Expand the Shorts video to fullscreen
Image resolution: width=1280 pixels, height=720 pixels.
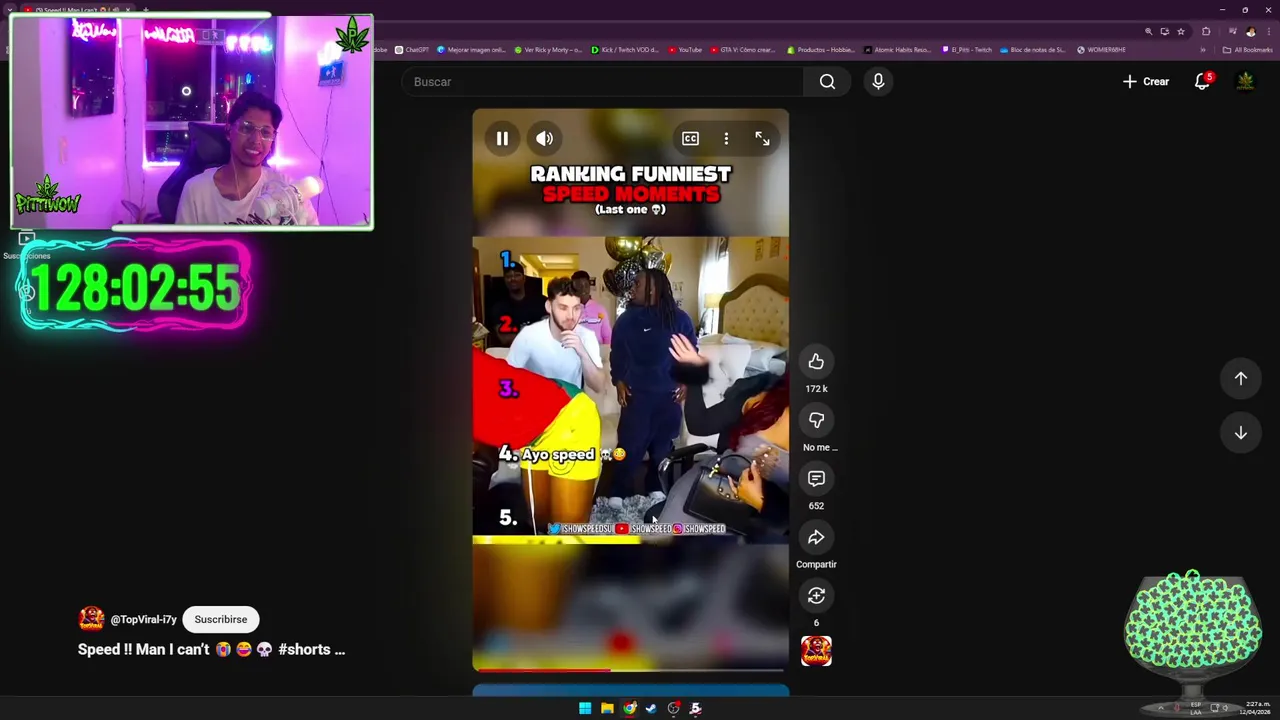click(x=762, y=139)
